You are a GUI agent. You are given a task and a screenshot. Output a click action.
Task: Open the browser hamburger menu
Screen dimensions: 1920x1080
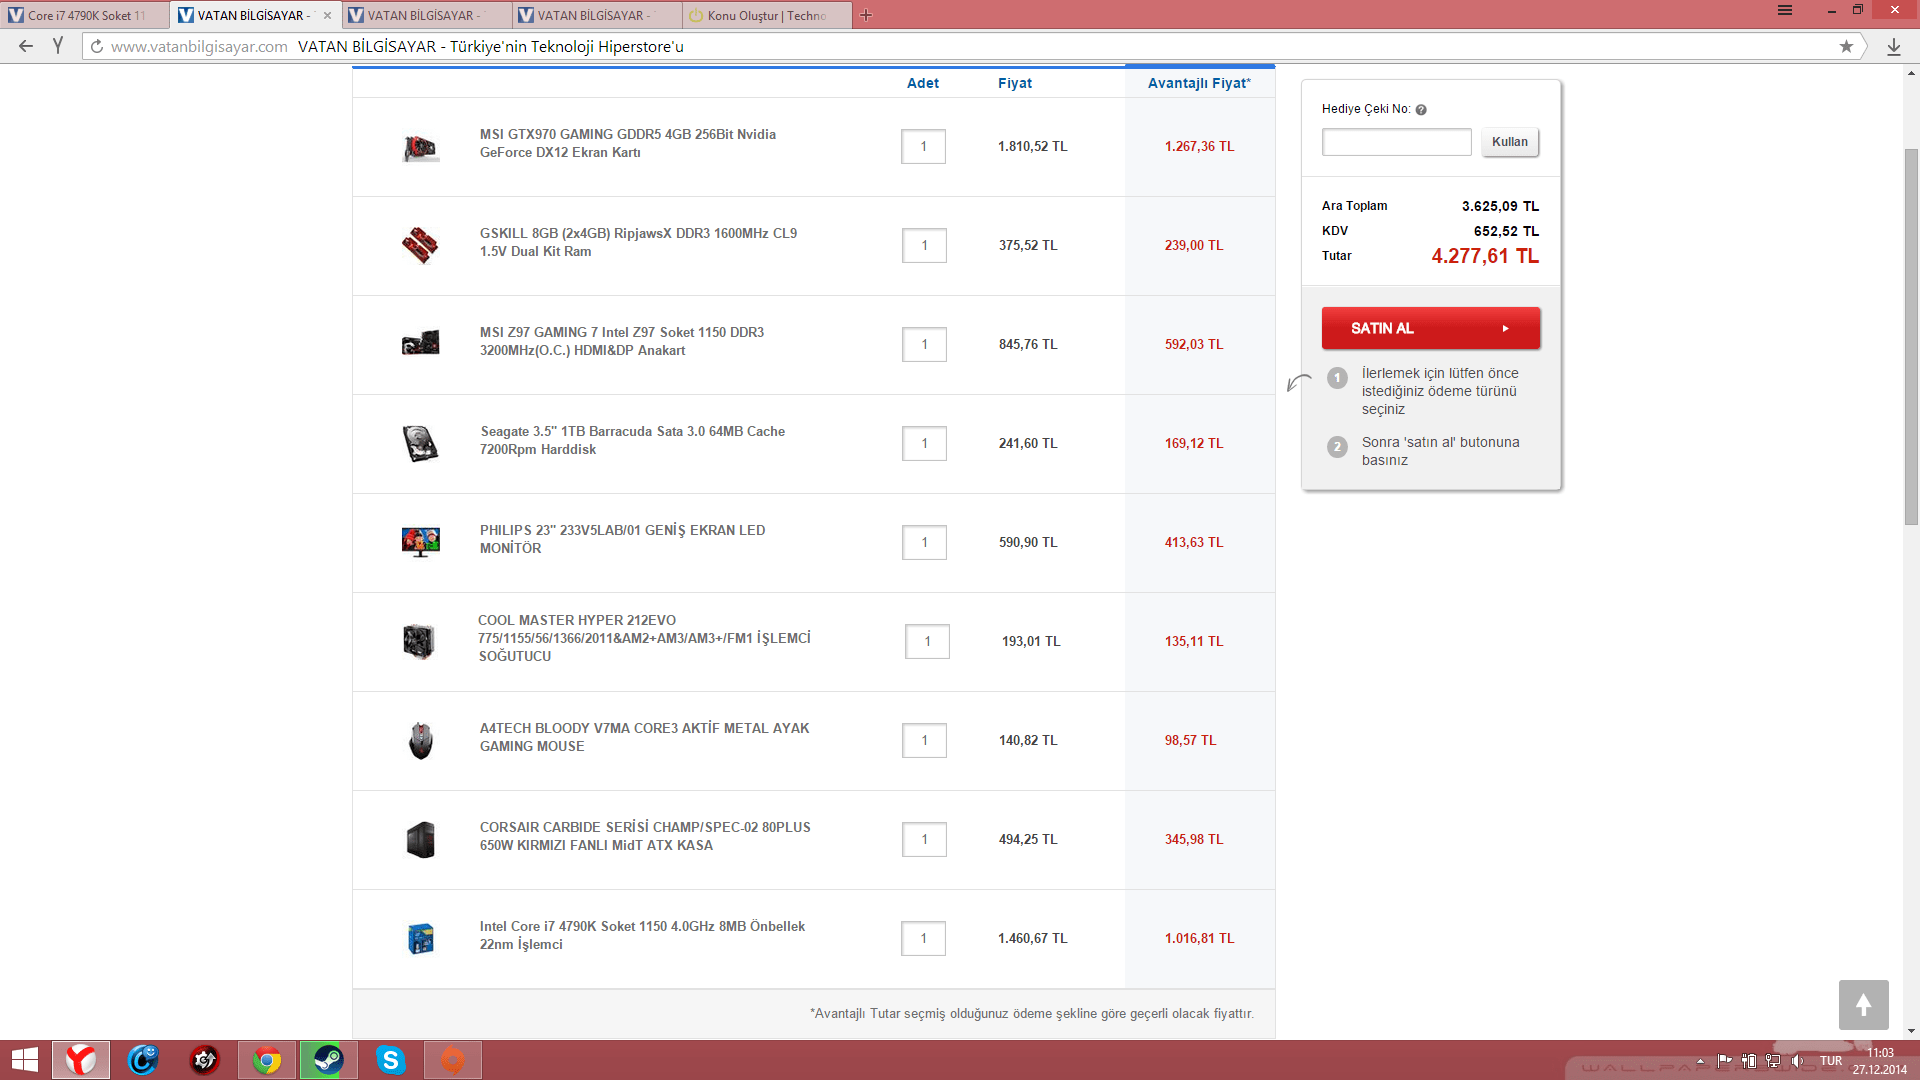[x=1785, y=11]
